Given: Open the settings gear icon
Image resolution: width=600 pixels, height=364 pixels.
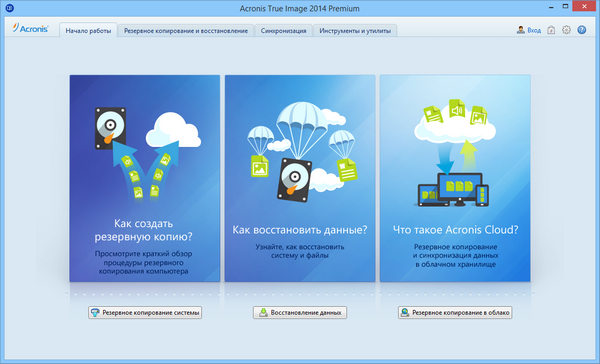Looking at the screenshot, I should pos(566,30).
